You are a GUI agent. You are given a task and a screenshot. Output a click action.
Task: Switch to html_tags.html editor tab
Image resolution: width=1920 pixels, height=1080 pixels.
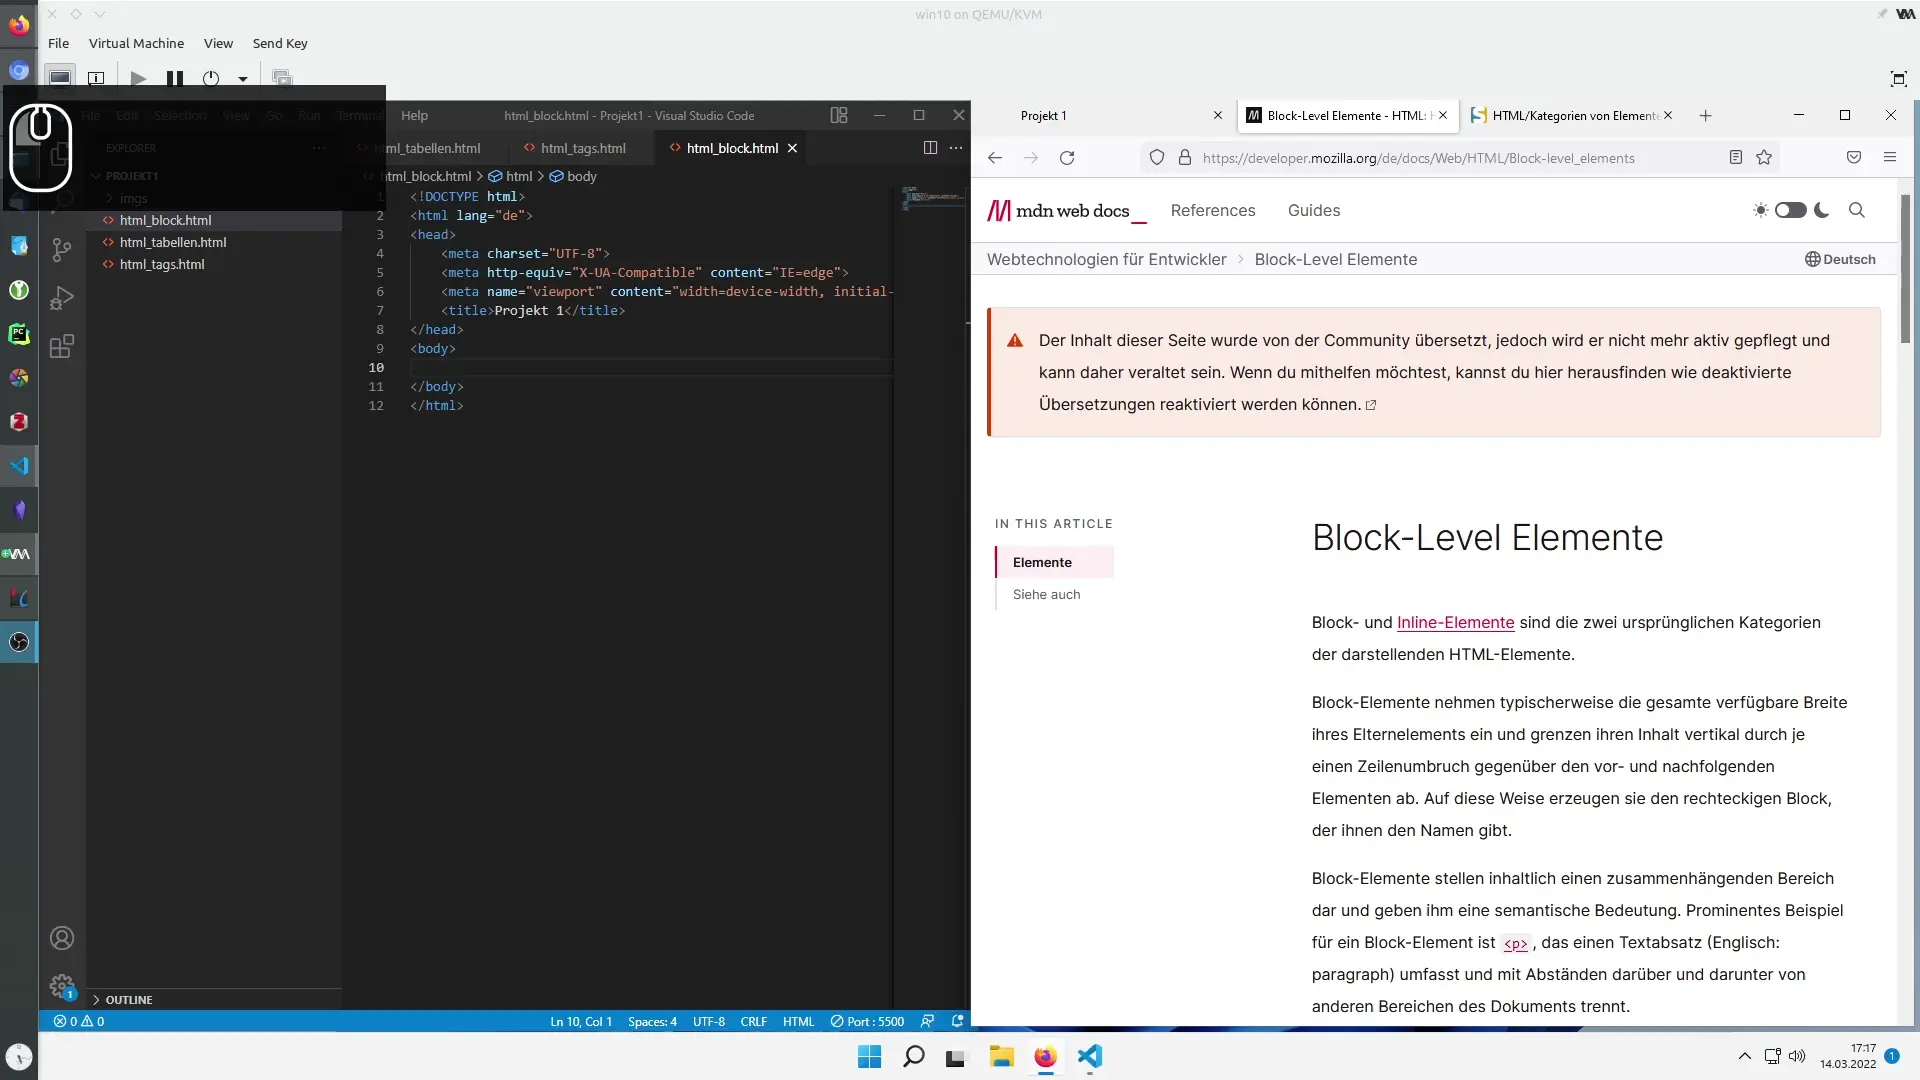(x=582, y=148)
